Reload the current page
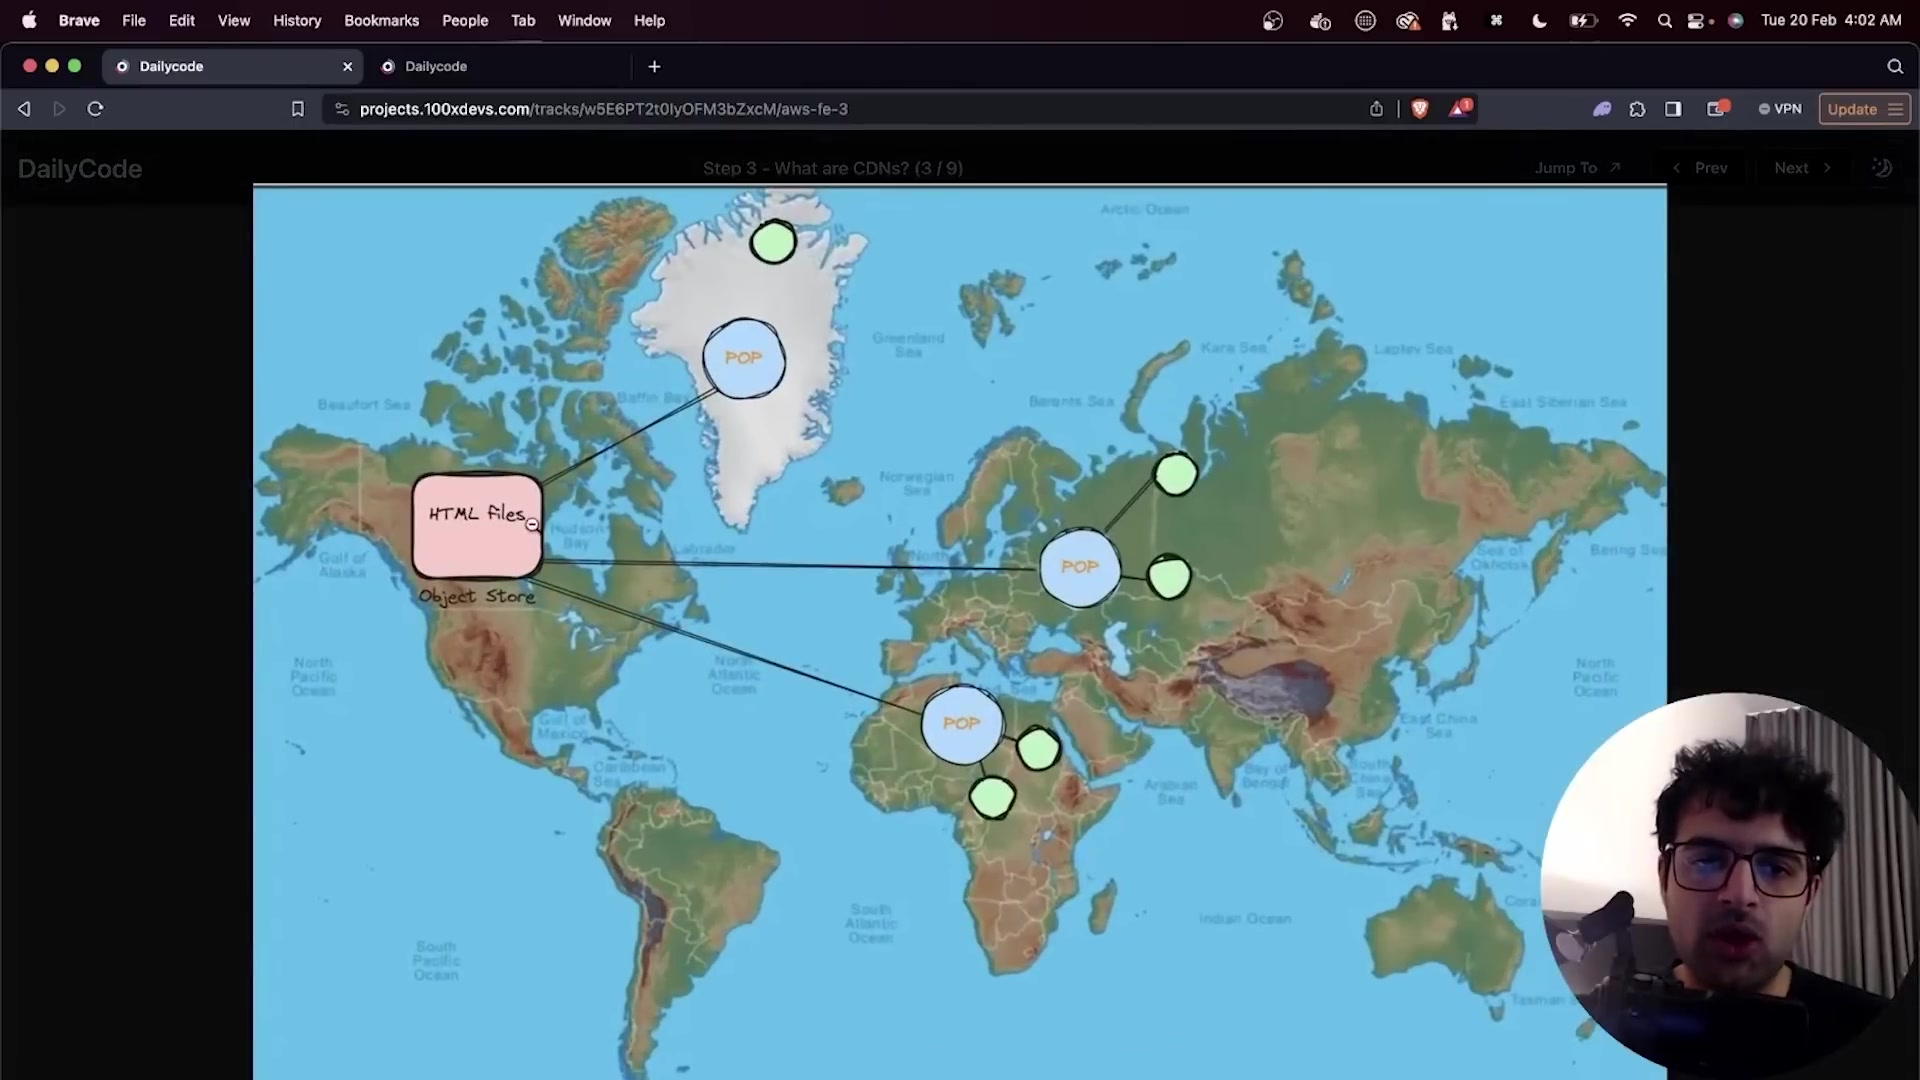1920x1080 pixels. click(95, 109)
